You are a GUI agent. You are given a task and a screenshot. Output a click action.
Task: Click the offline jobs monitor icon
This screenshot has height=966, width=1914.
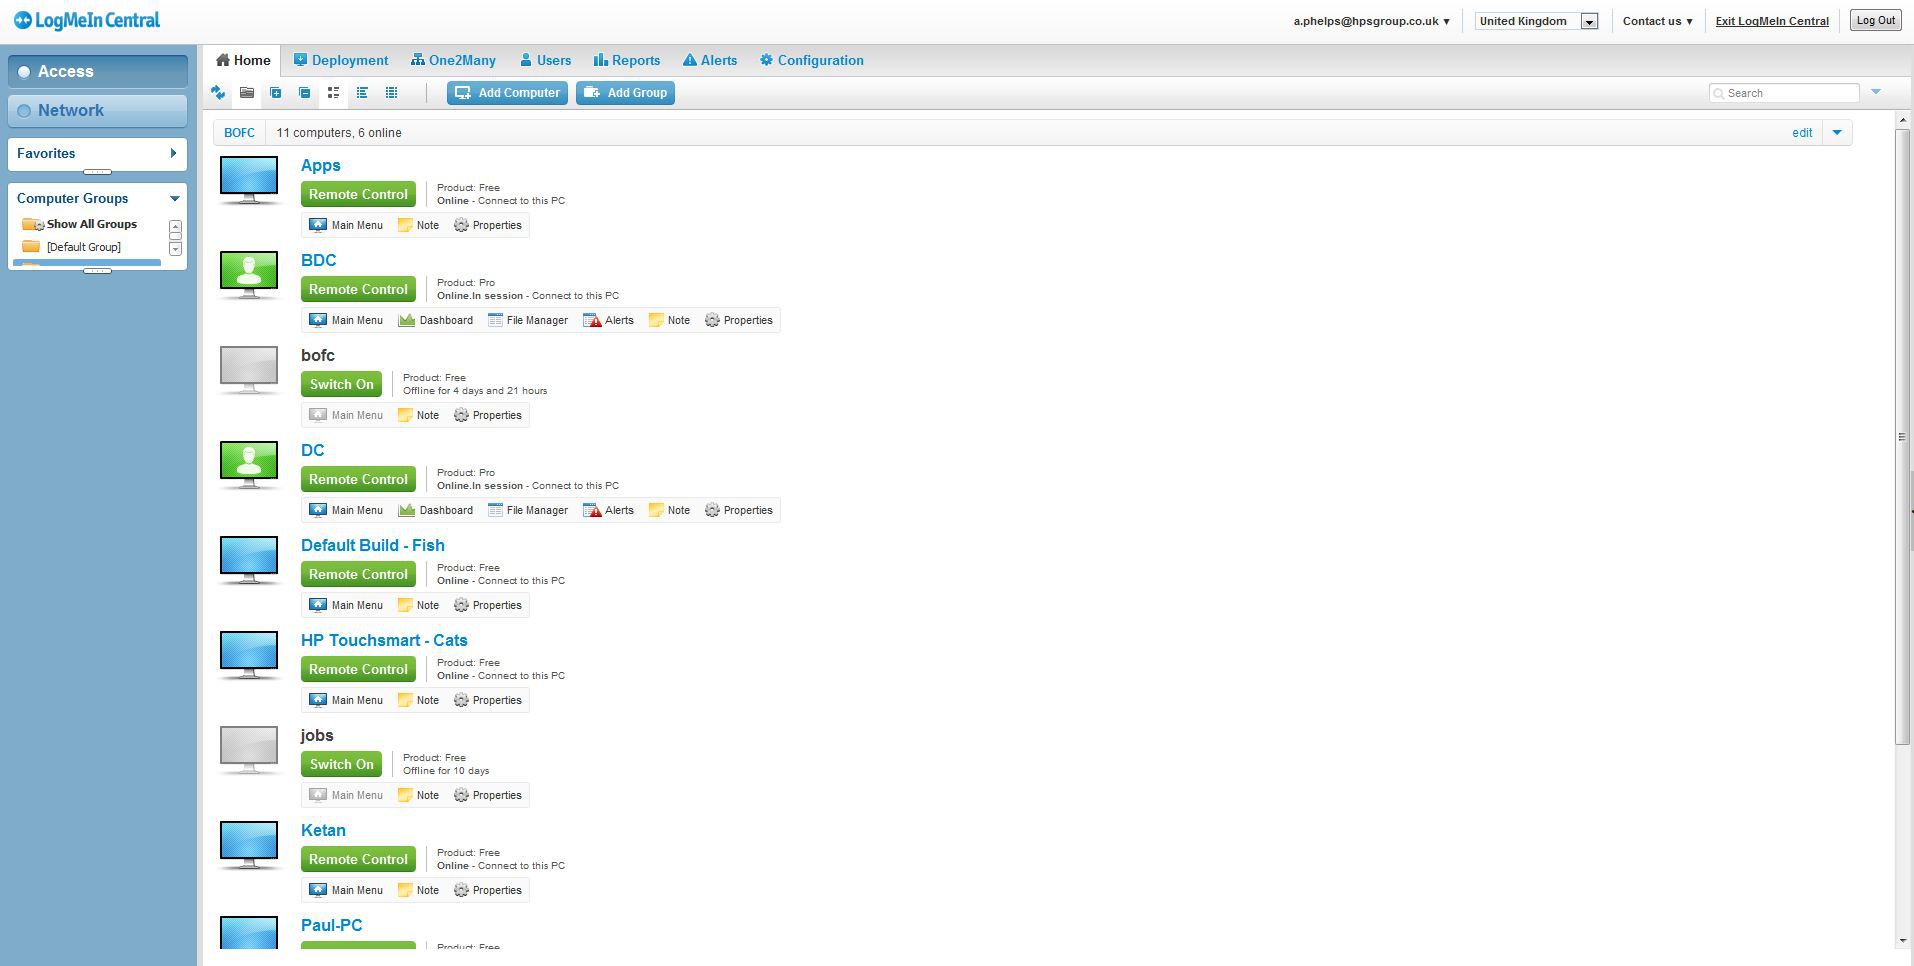click(x=249, y=751)
